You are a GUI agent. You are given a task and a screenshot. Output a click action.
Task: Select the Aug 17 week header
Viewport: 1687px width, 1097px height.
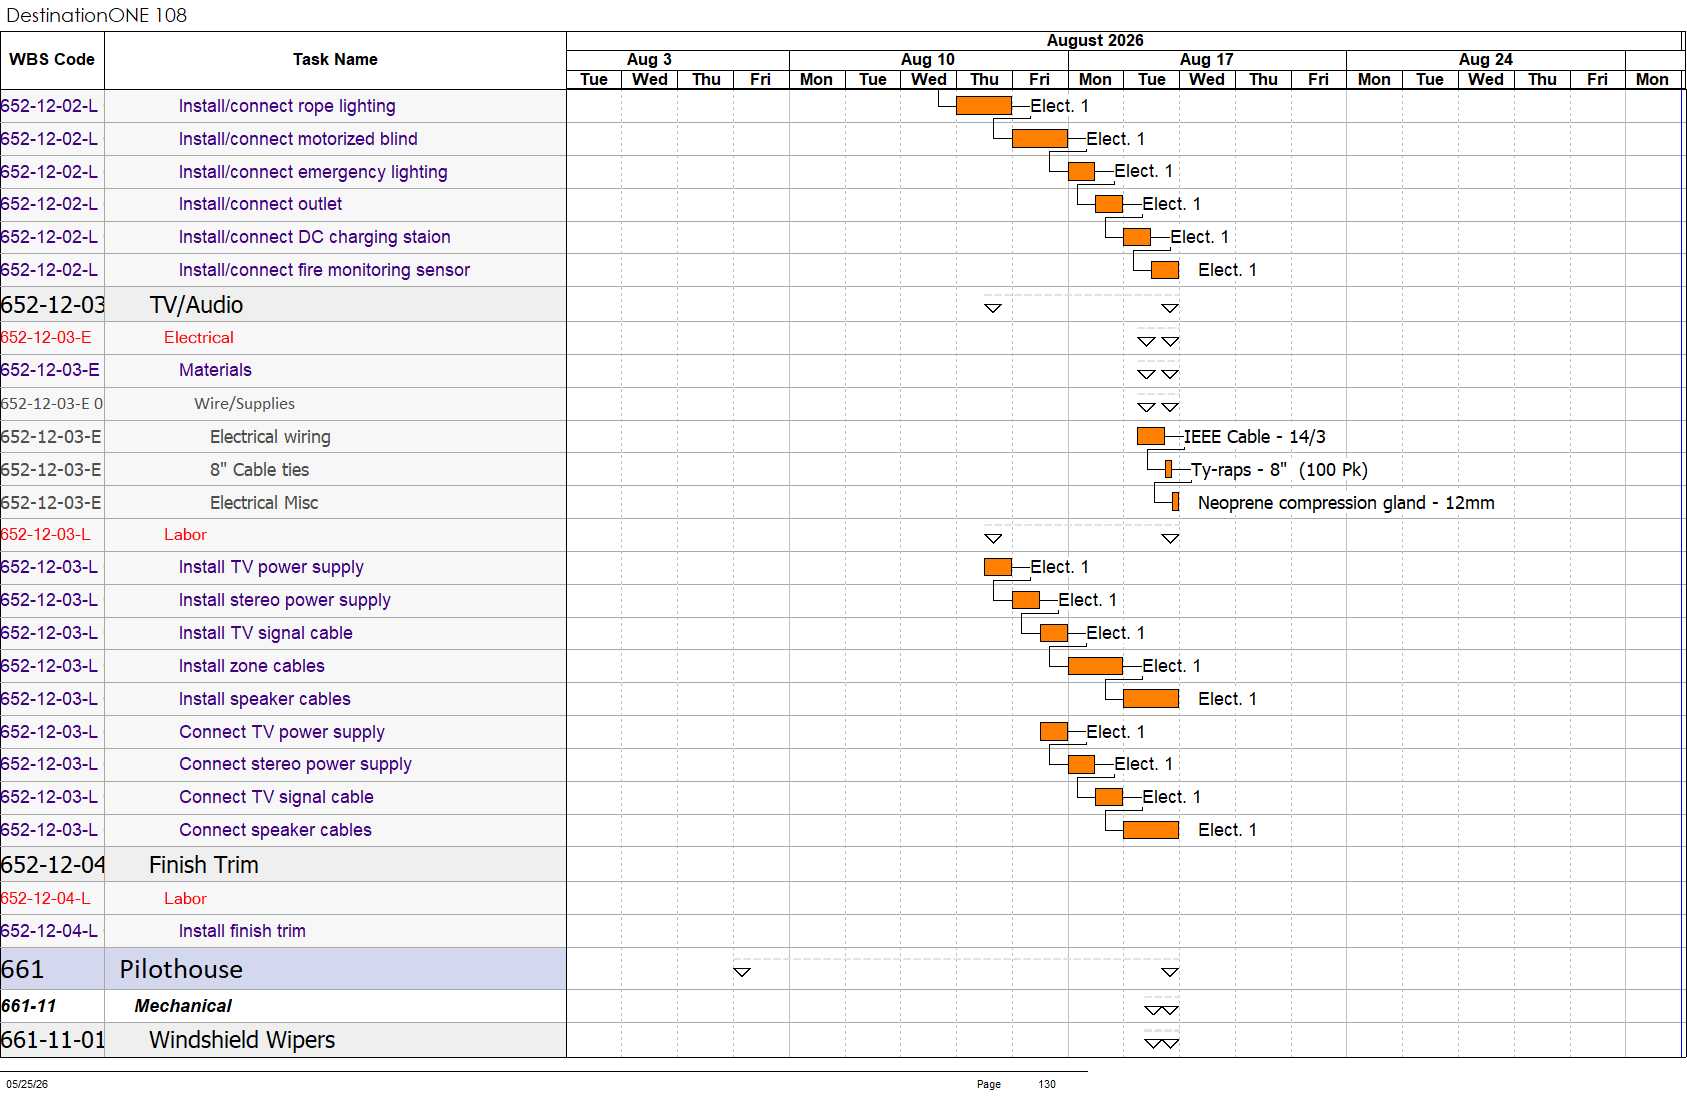click(1207, 60)
